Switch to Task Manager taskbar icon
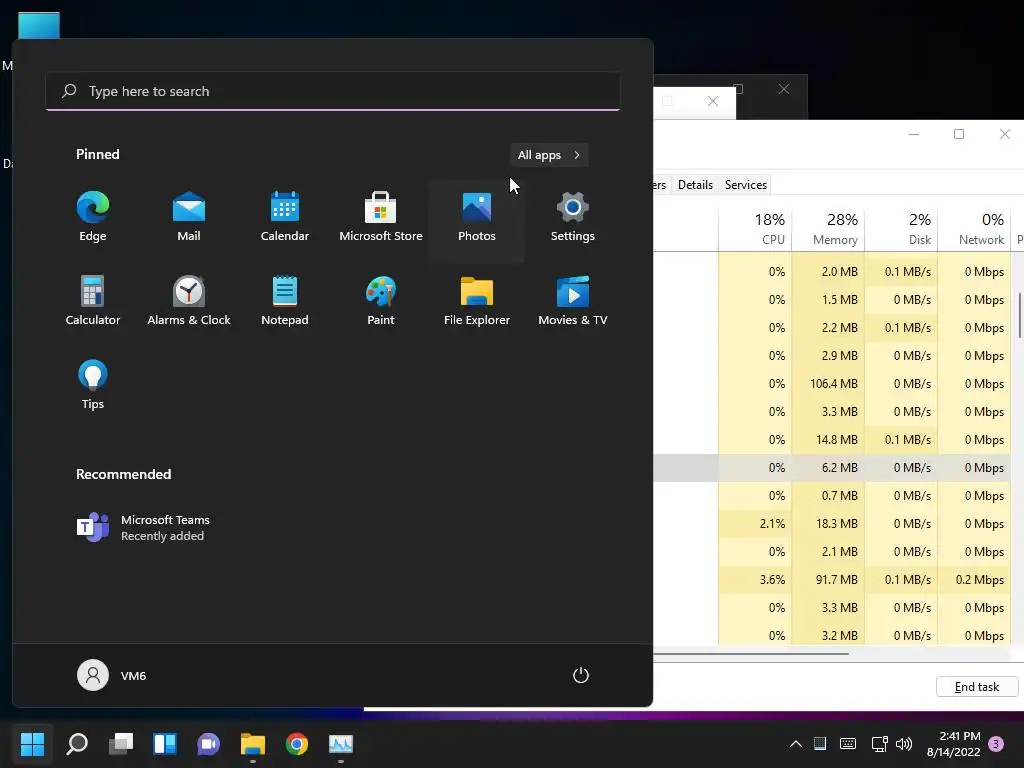Image resolution: width=1024 pixels, height=768 pixels. click(340, 744)
